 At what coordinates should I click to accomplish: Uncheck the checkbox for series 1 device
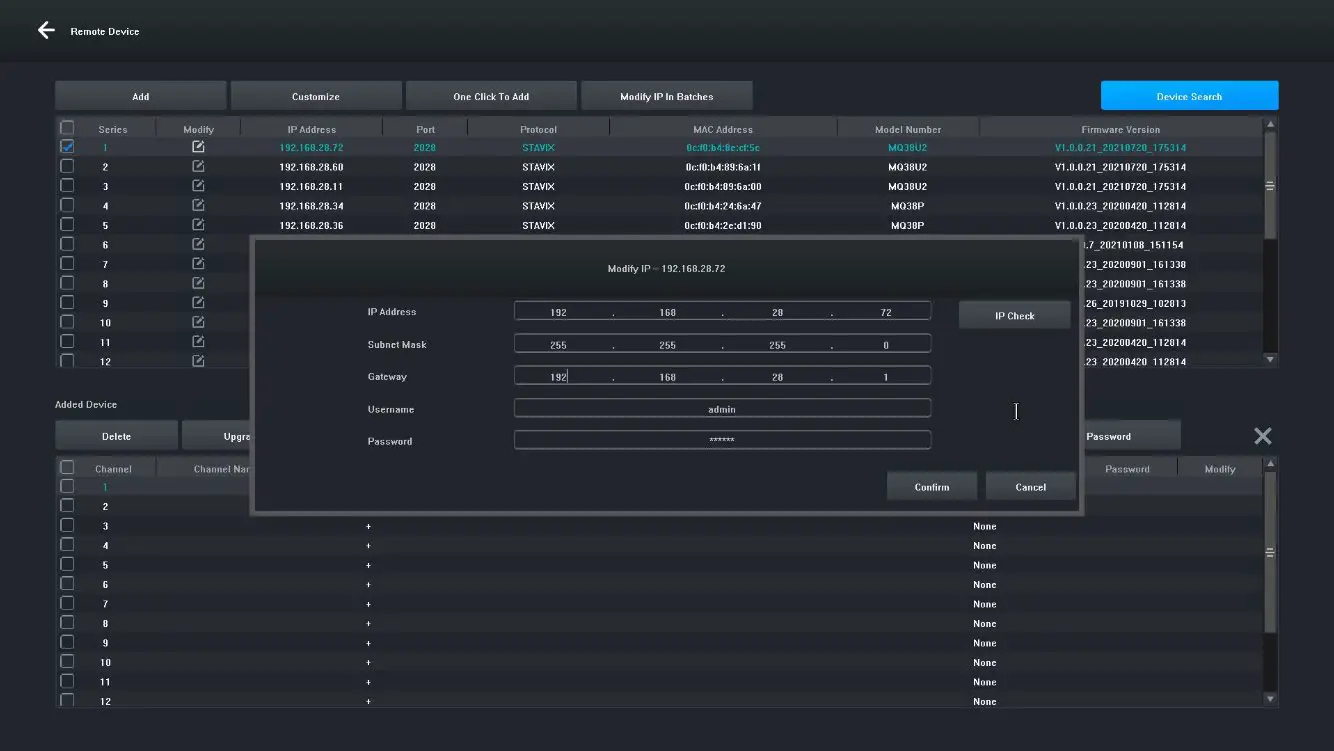(67, 147)
